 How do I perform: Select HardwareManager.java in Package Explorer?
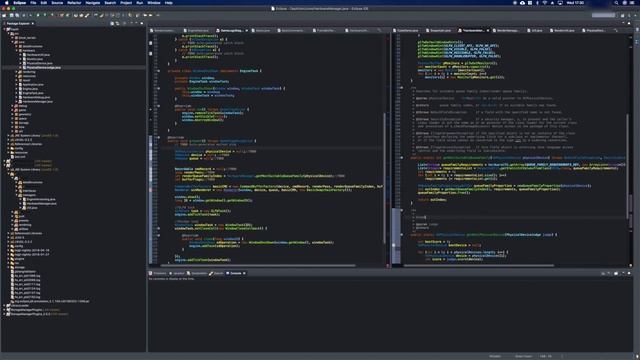tap(38, 102)
